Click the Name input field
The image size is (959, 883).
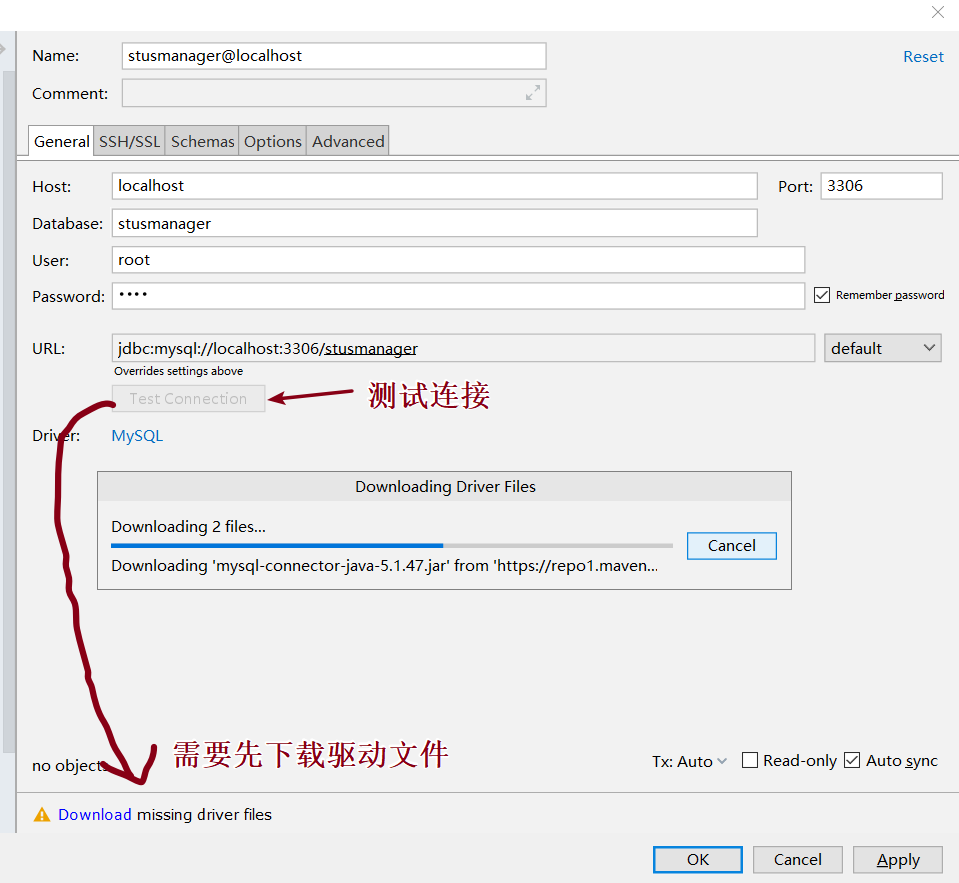[x=334, y=56]
